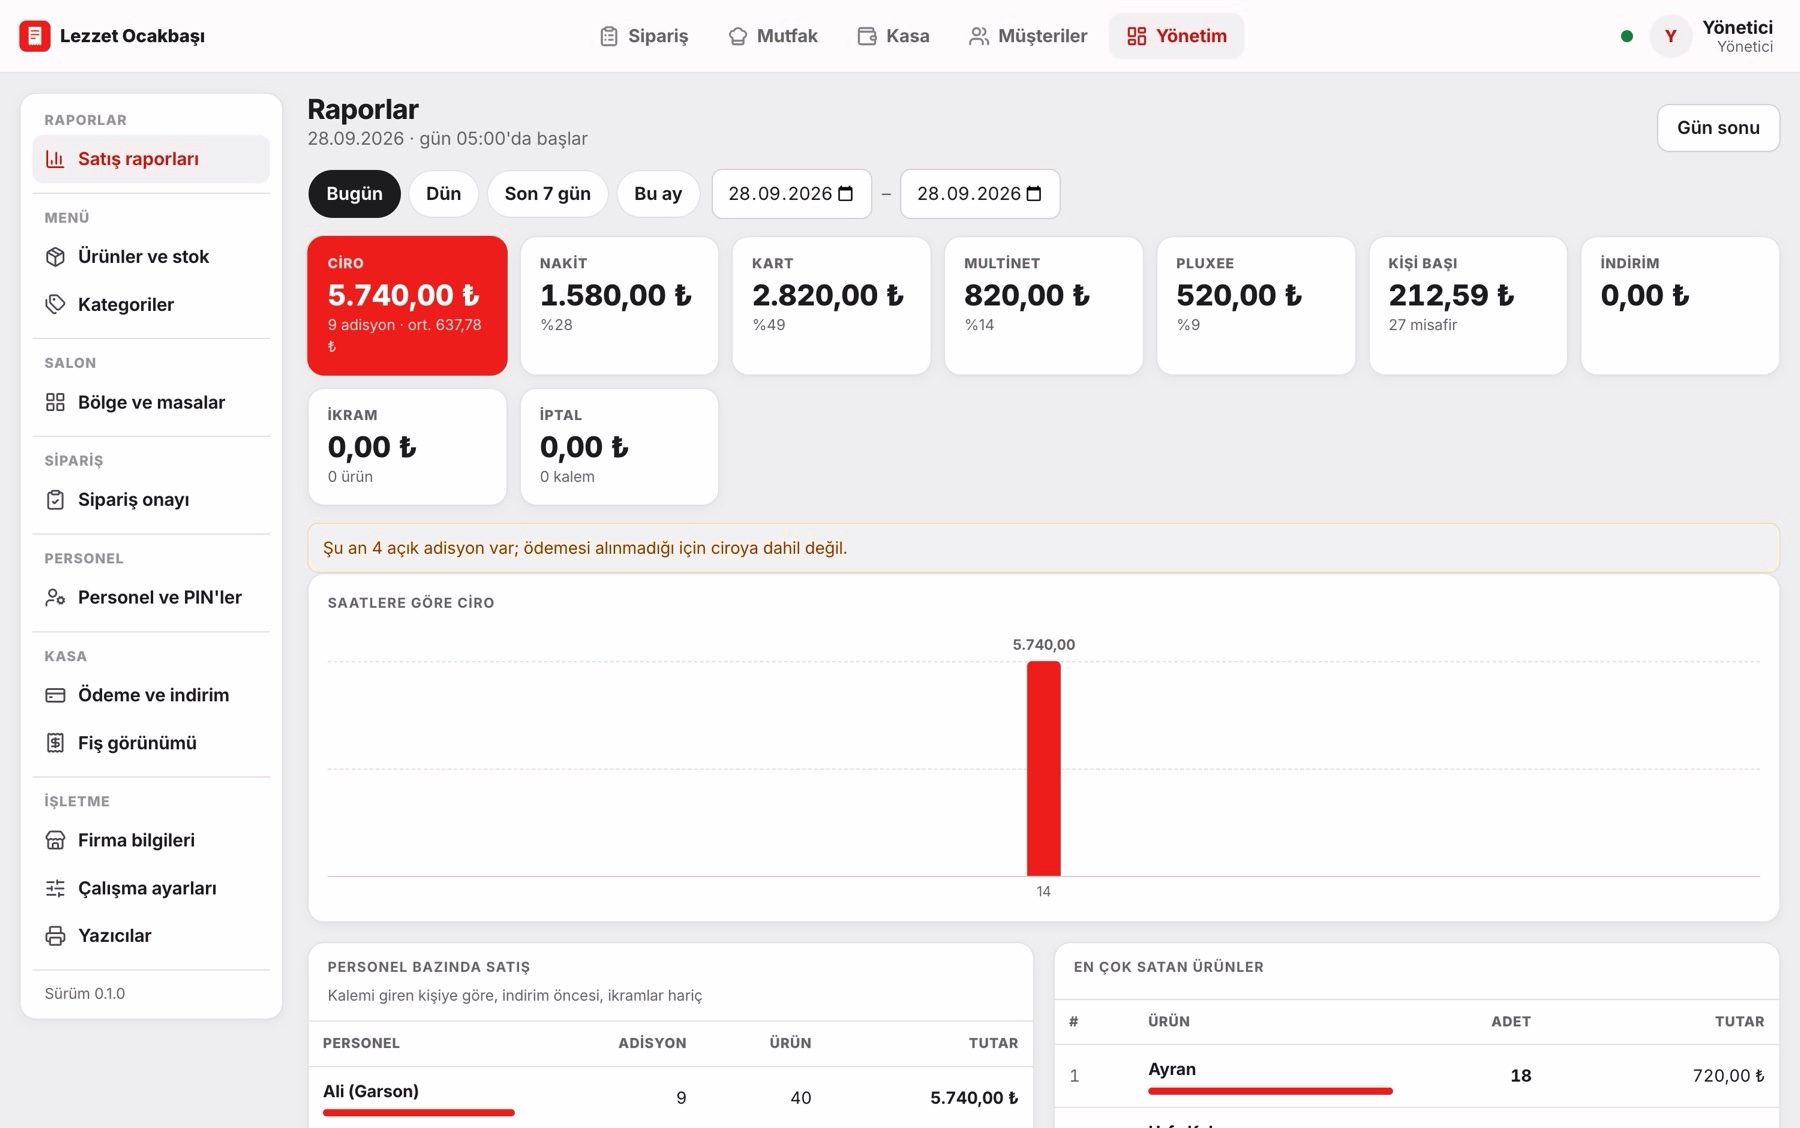Screen dimensions: 1800x1128
Task: Click the start date input field
Action: tap(791, 194)
